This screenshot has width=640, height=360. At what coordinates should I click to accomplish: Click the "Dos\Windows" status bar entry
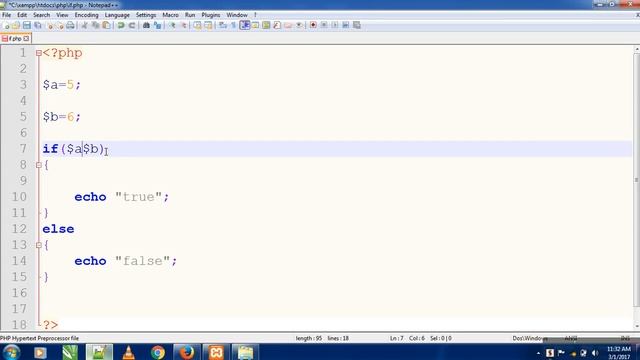click(x=530, y=338)
